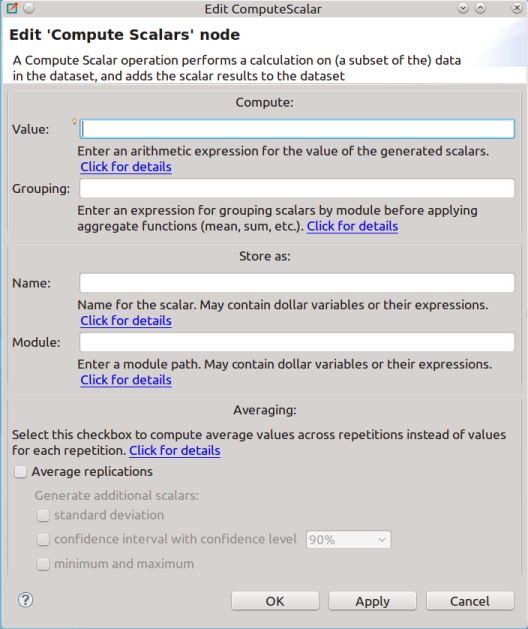Click the Apply button

coord(372,601)
